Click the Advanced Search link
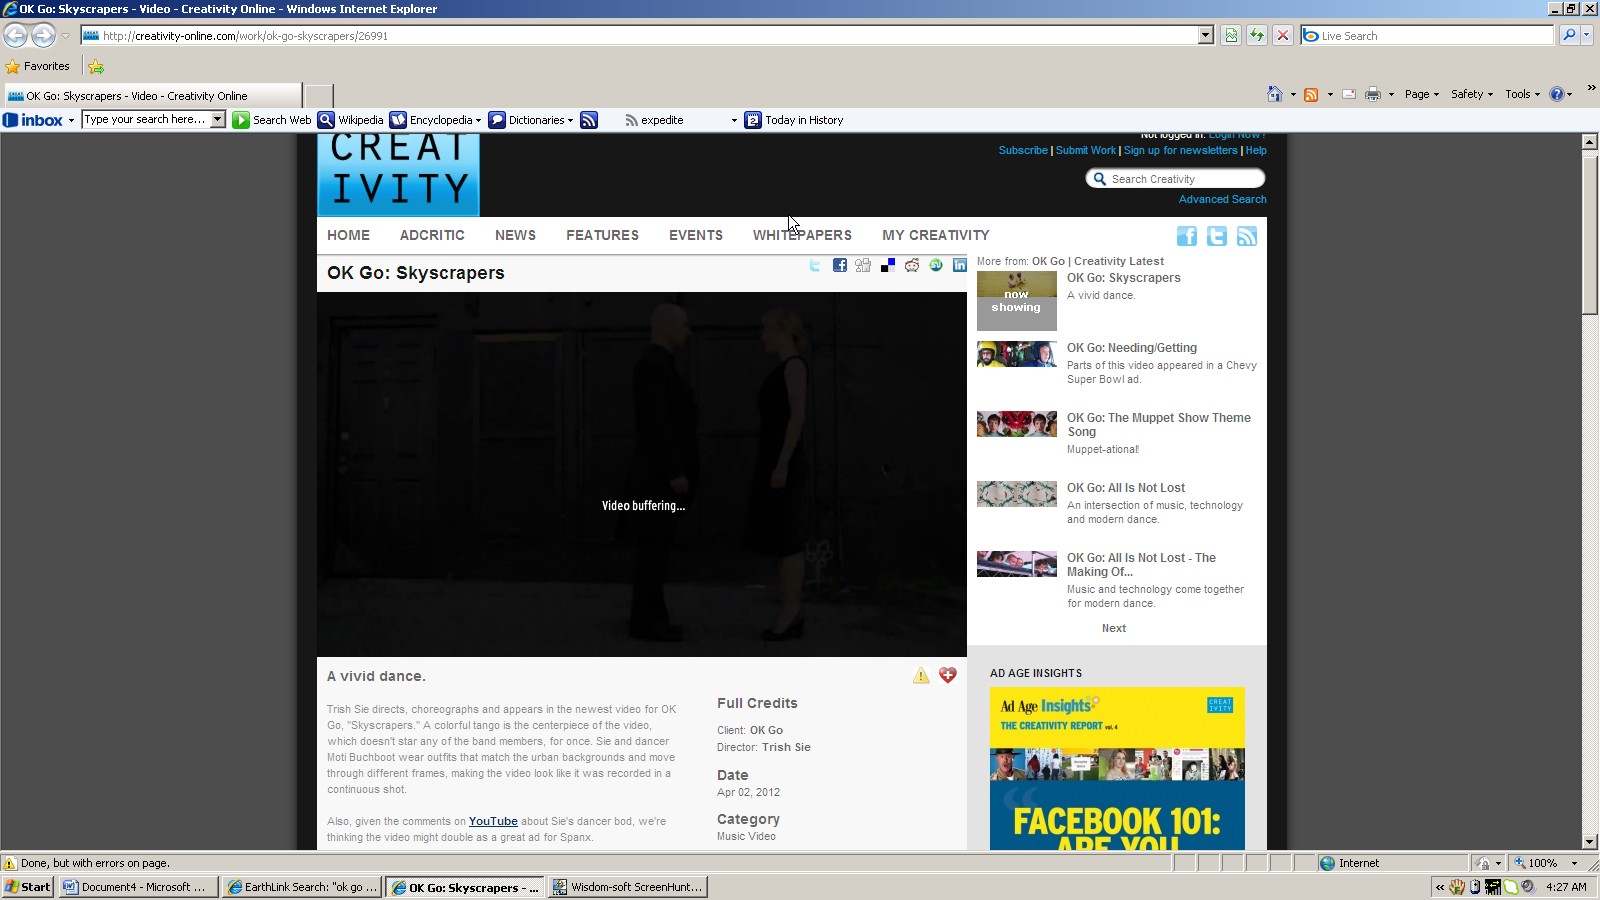This screenshot has width=1600, height=900. tap(1222, 199)
